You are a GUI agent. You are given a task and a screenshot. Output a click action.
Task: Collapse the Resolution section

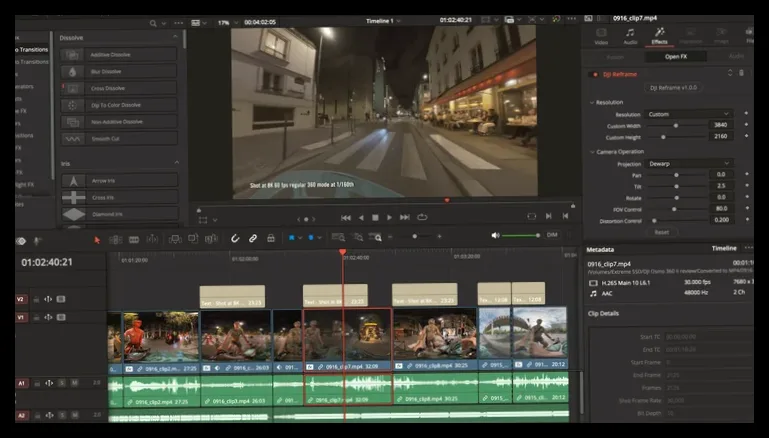point(592,103)
